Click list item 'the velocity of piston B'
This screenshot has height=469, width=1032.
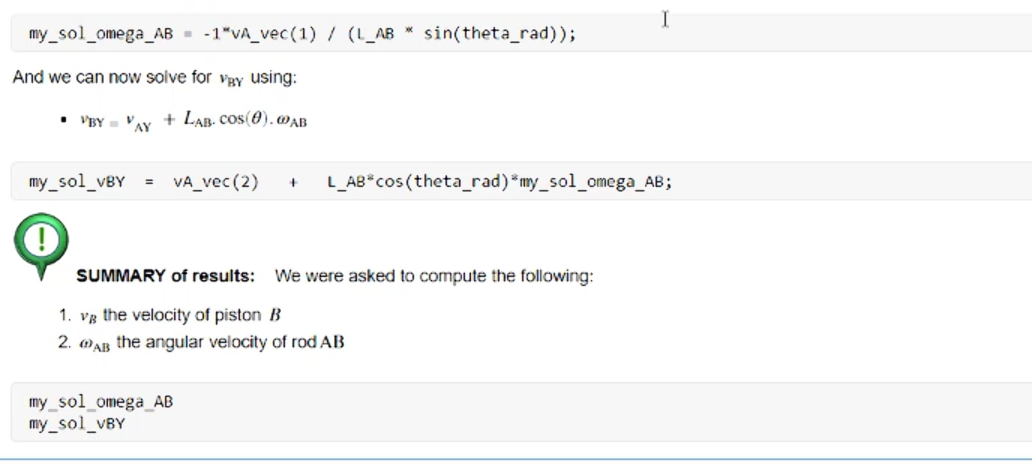pyautogui.click(x=190, y=315)
